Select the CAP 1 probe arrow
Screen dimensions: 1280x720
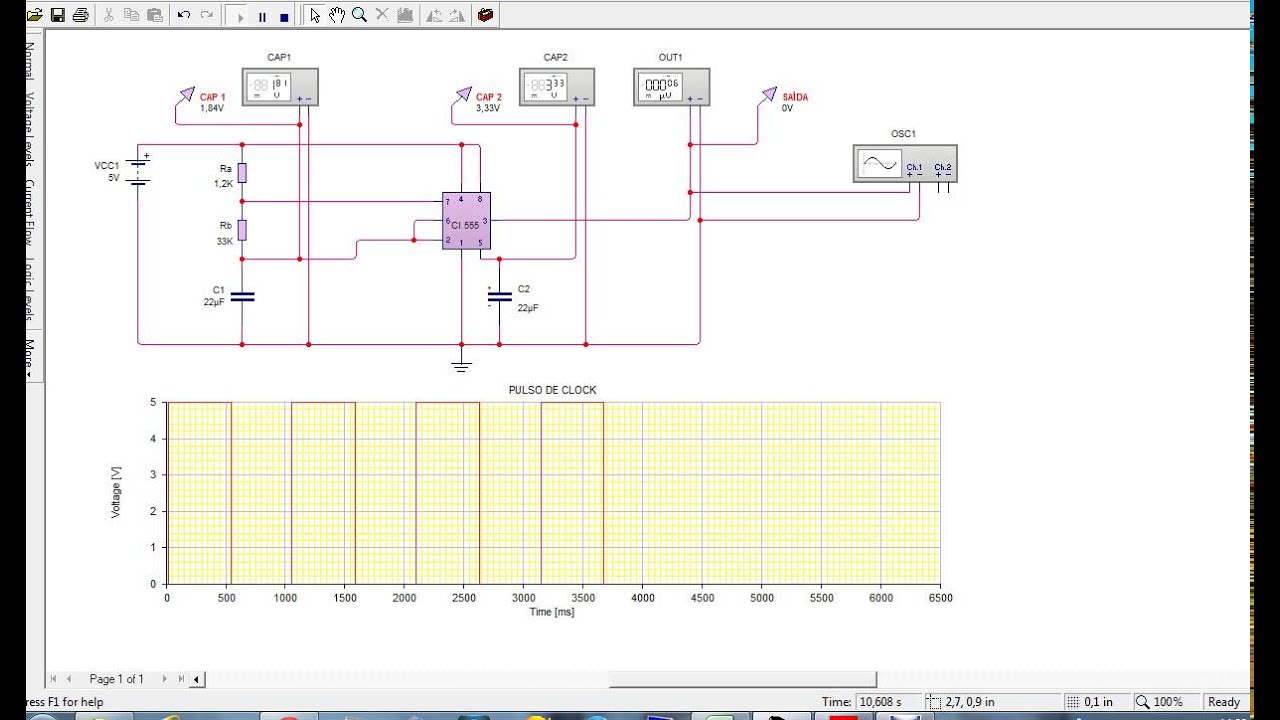[x=187, y=94]
